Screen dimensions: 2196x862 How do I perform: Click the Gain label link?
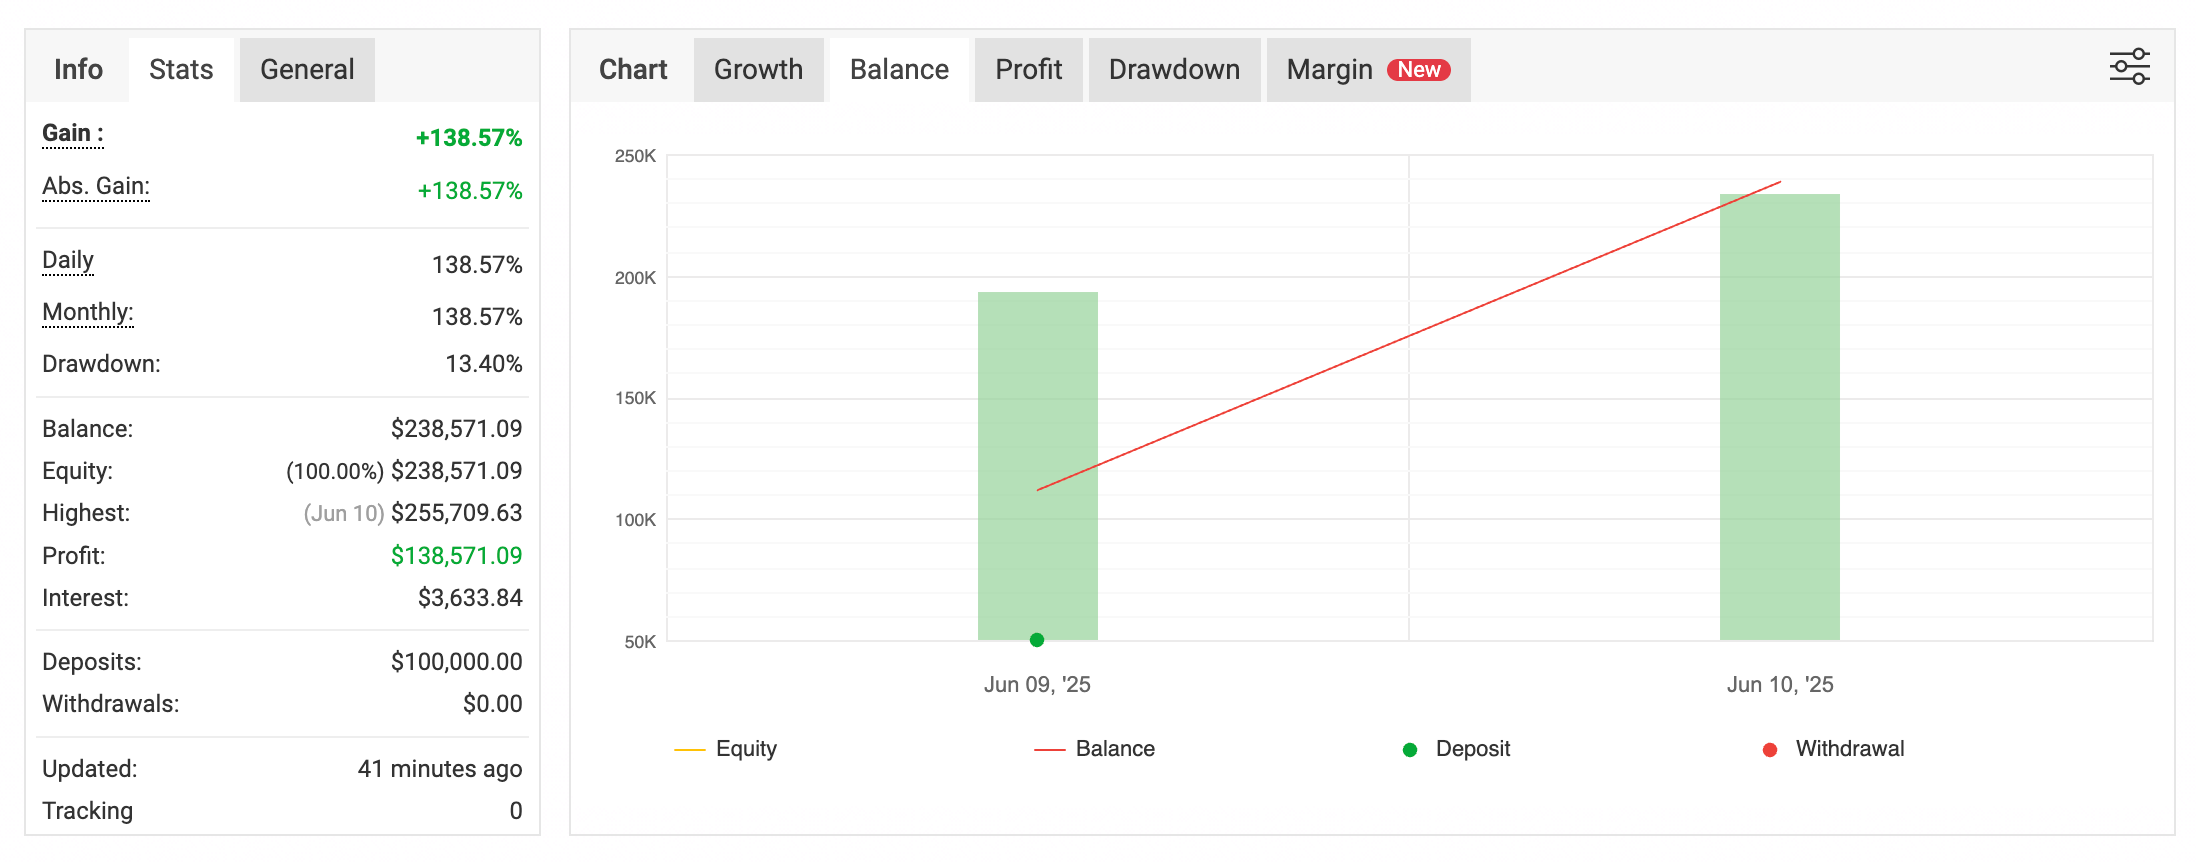click(72, 134)
